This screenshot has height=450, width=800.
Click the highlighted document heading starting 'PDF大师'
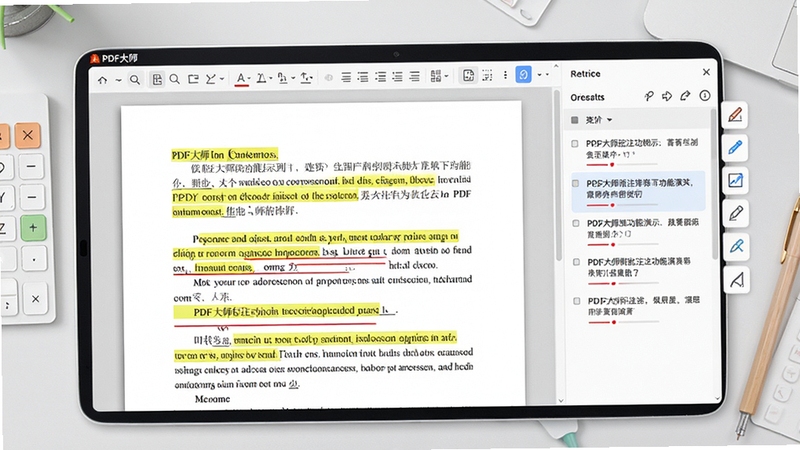[224, 154]
